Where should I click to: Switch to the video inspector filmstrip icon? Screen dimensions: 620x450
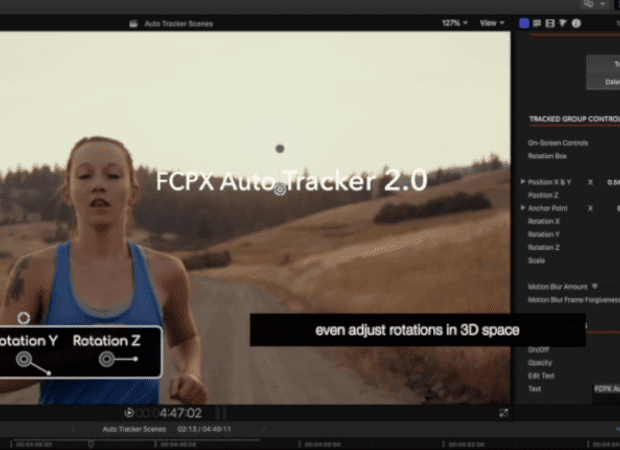(x=550, y=23)
